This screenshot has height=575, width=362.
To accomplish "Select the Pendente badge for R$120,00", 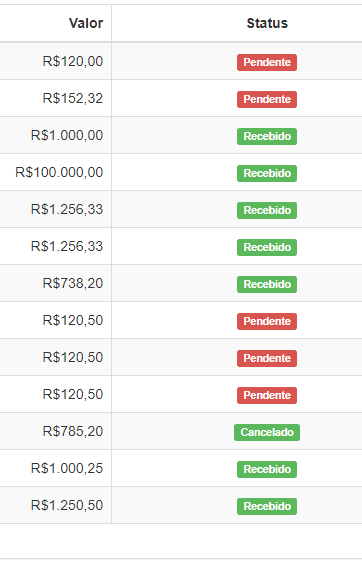I will pos(267,62).
